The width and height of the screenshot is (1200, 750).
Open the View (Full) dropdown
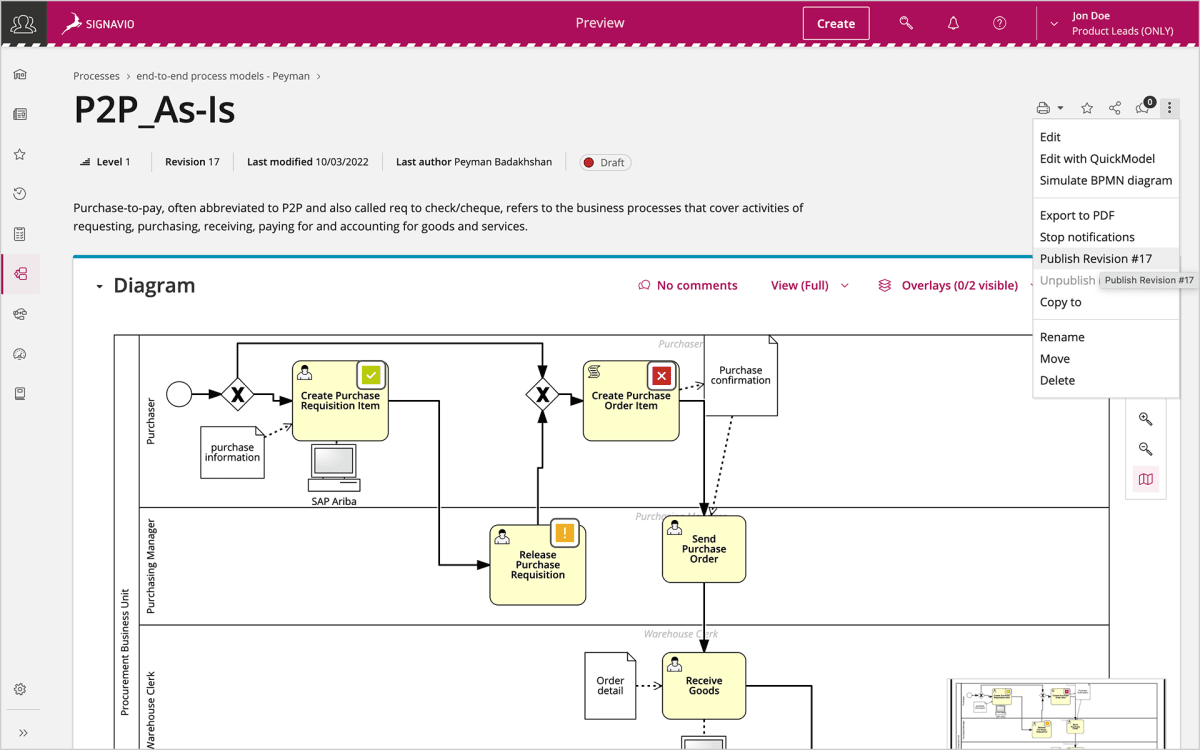click(809, 286)
